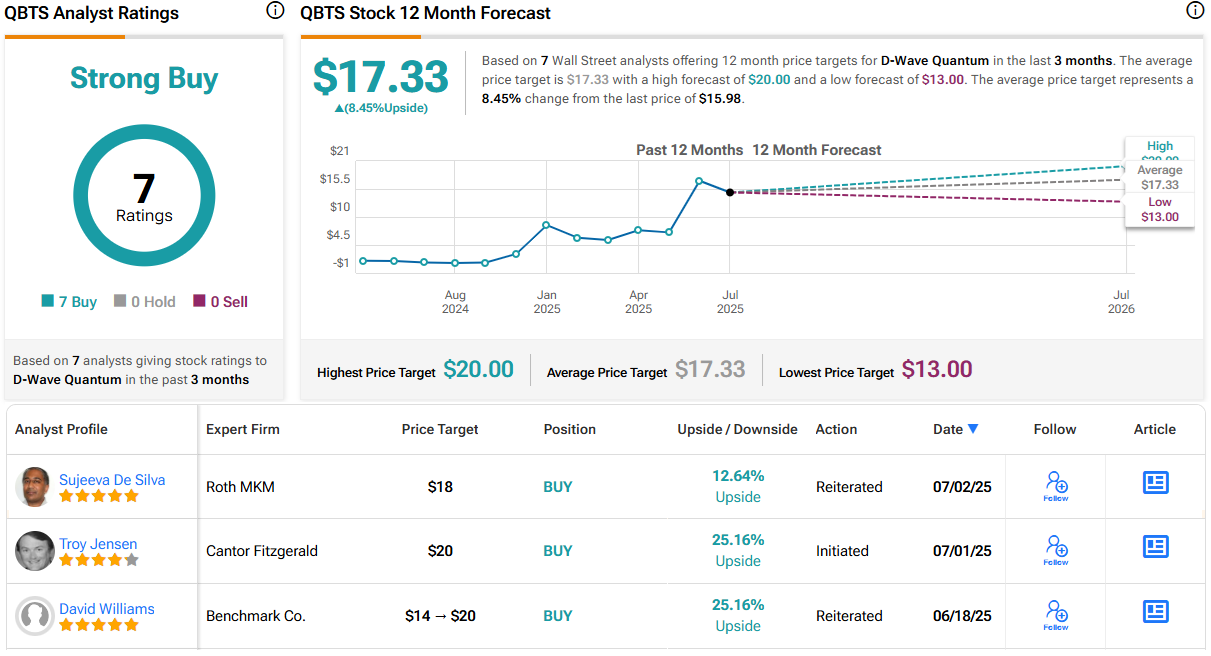Screen dimensions: 1211x656
Task: Click the maroon Sell legend swatch
Action: [x=199, y=301]
